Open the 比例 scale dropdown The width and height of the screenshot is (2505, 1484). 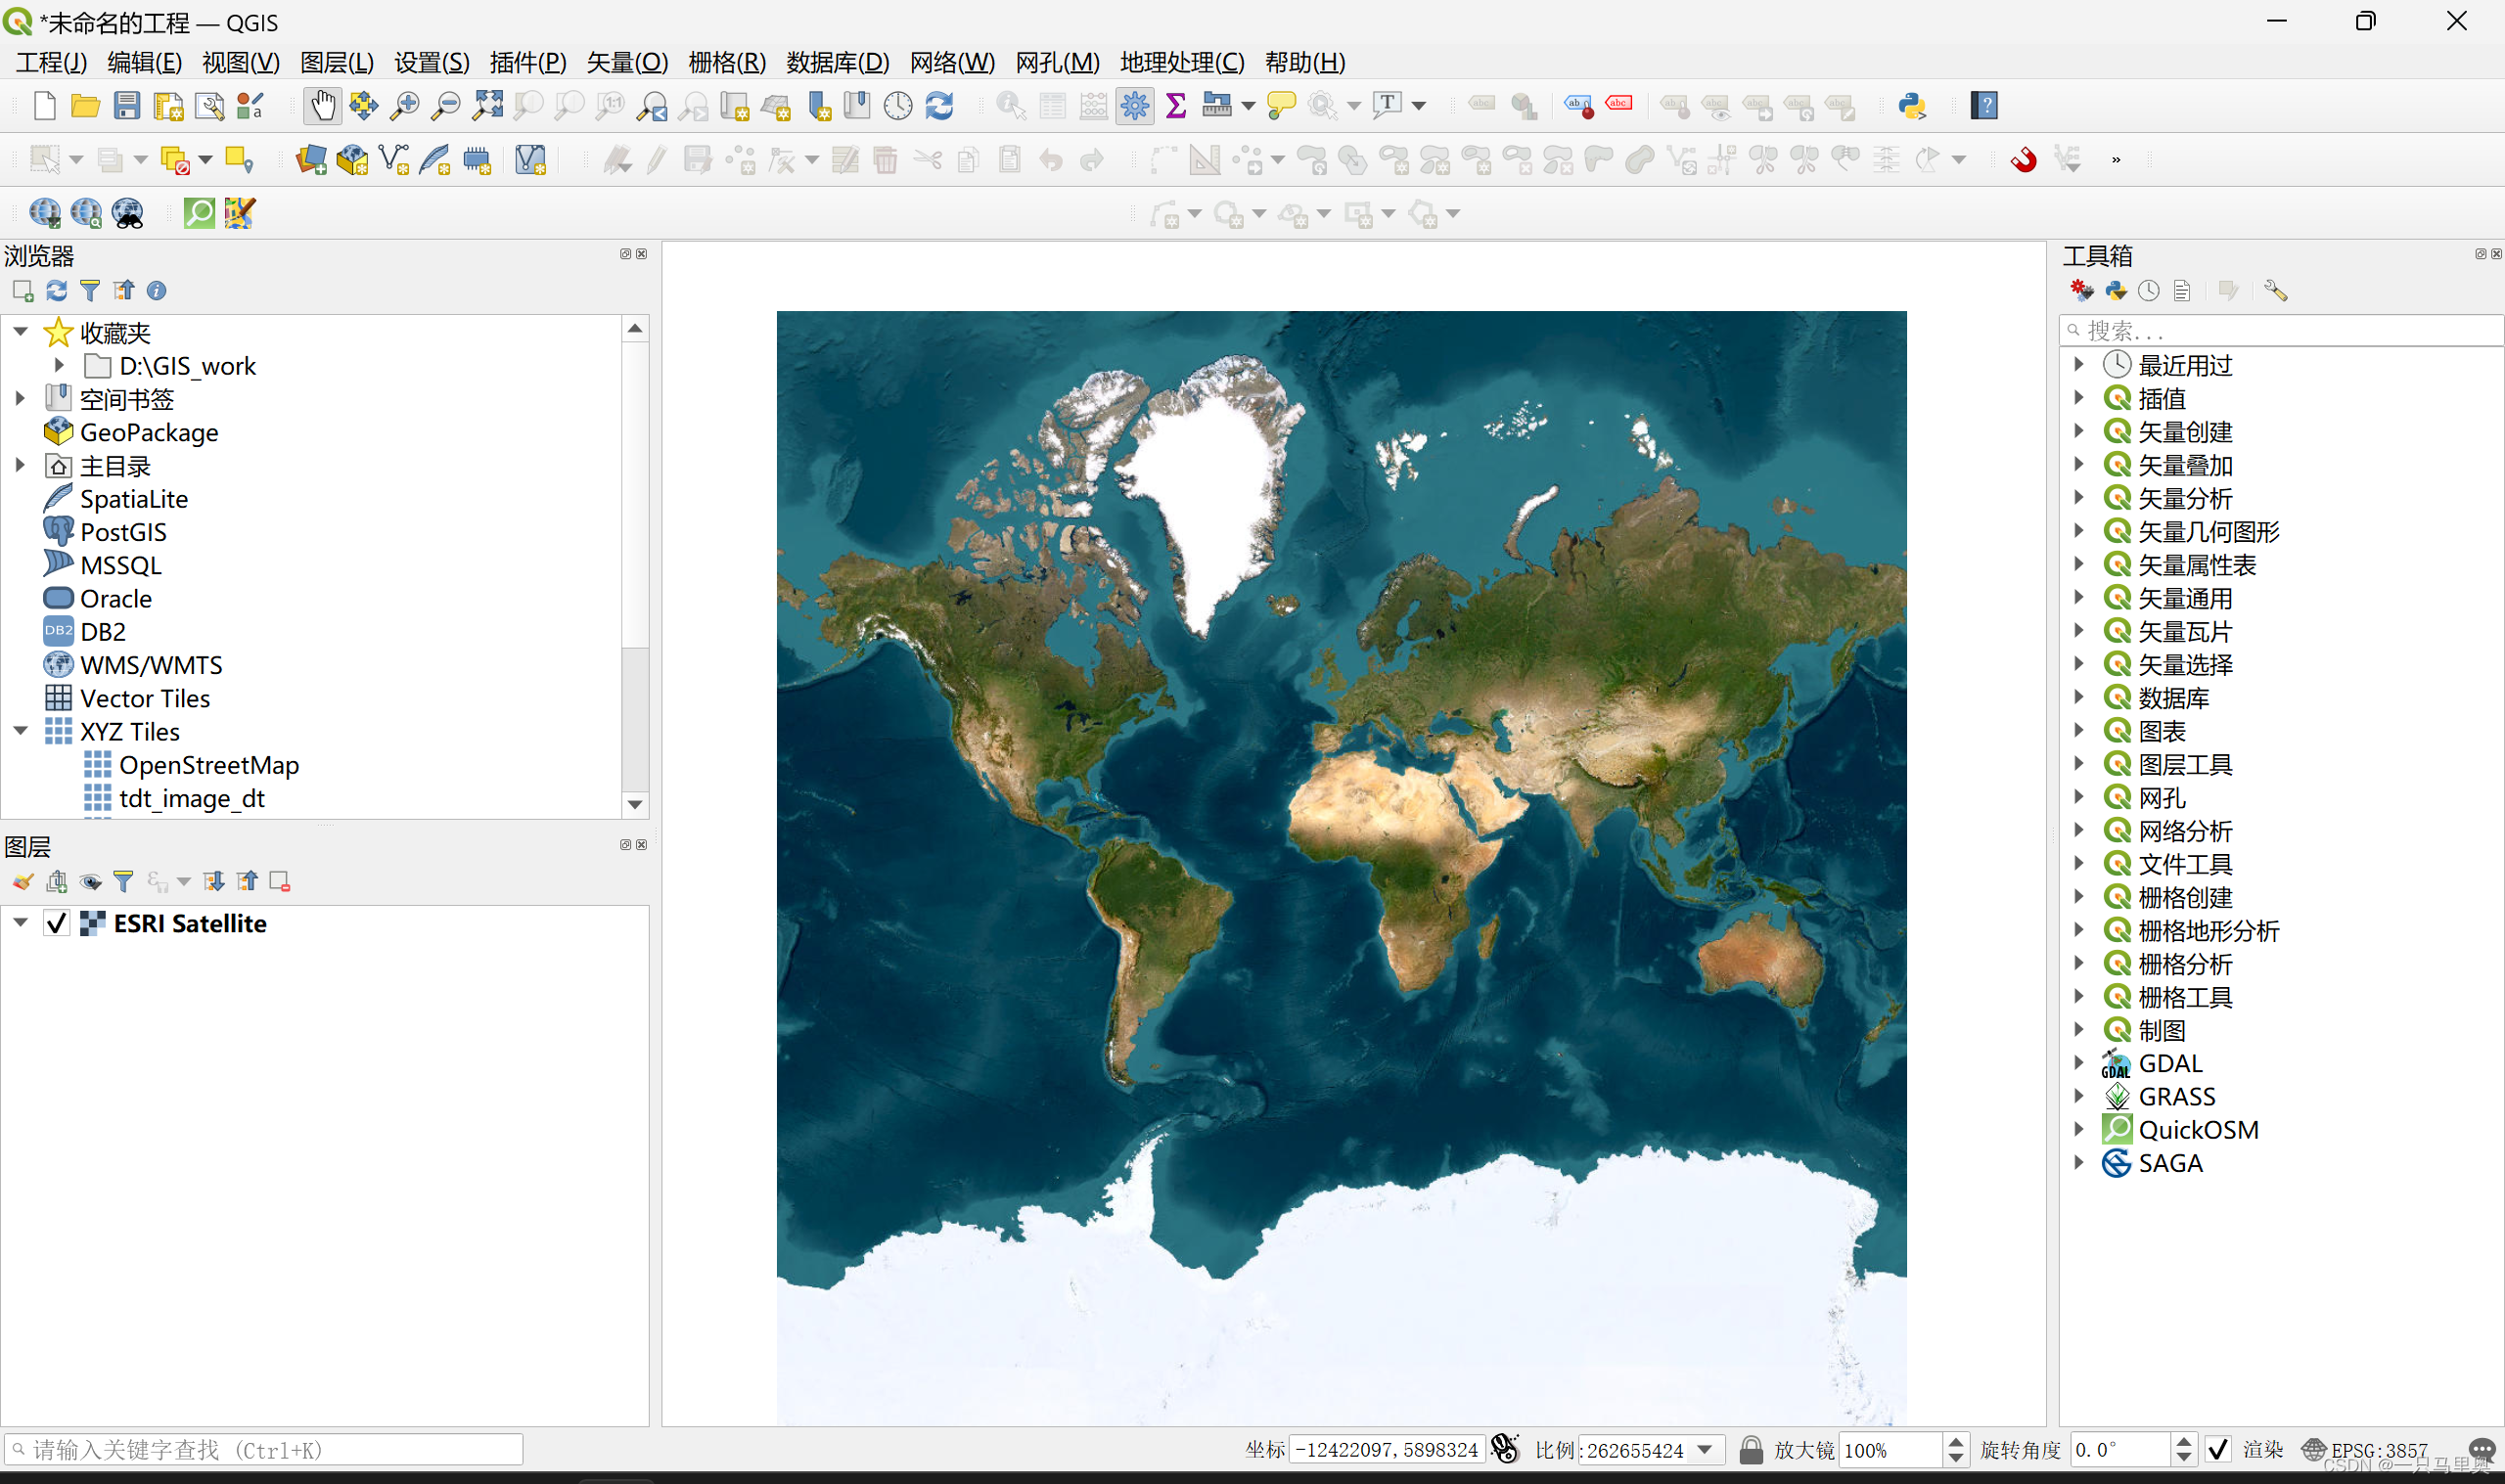point(1705,1449)
